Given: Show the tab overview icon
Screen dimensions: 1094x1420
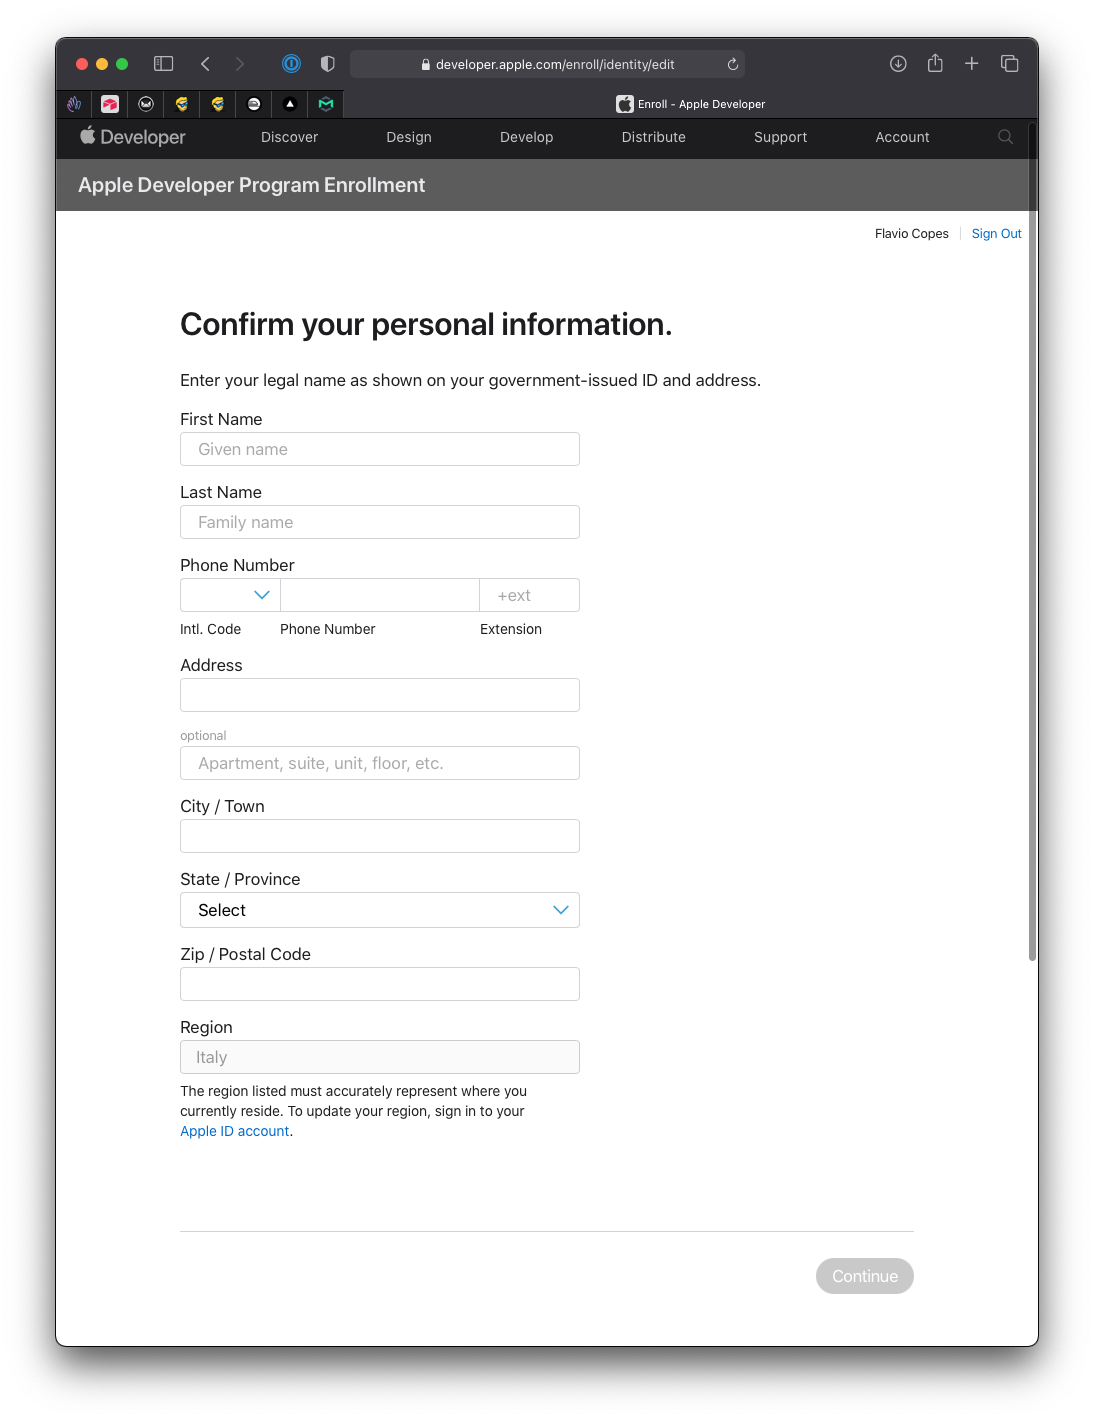Looking at the screenshot, I should tap(1010, 64).
